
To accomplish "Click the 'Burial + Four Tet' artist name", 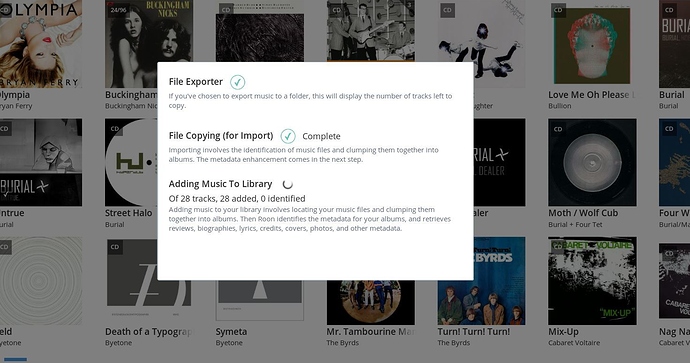I will 575,224.
